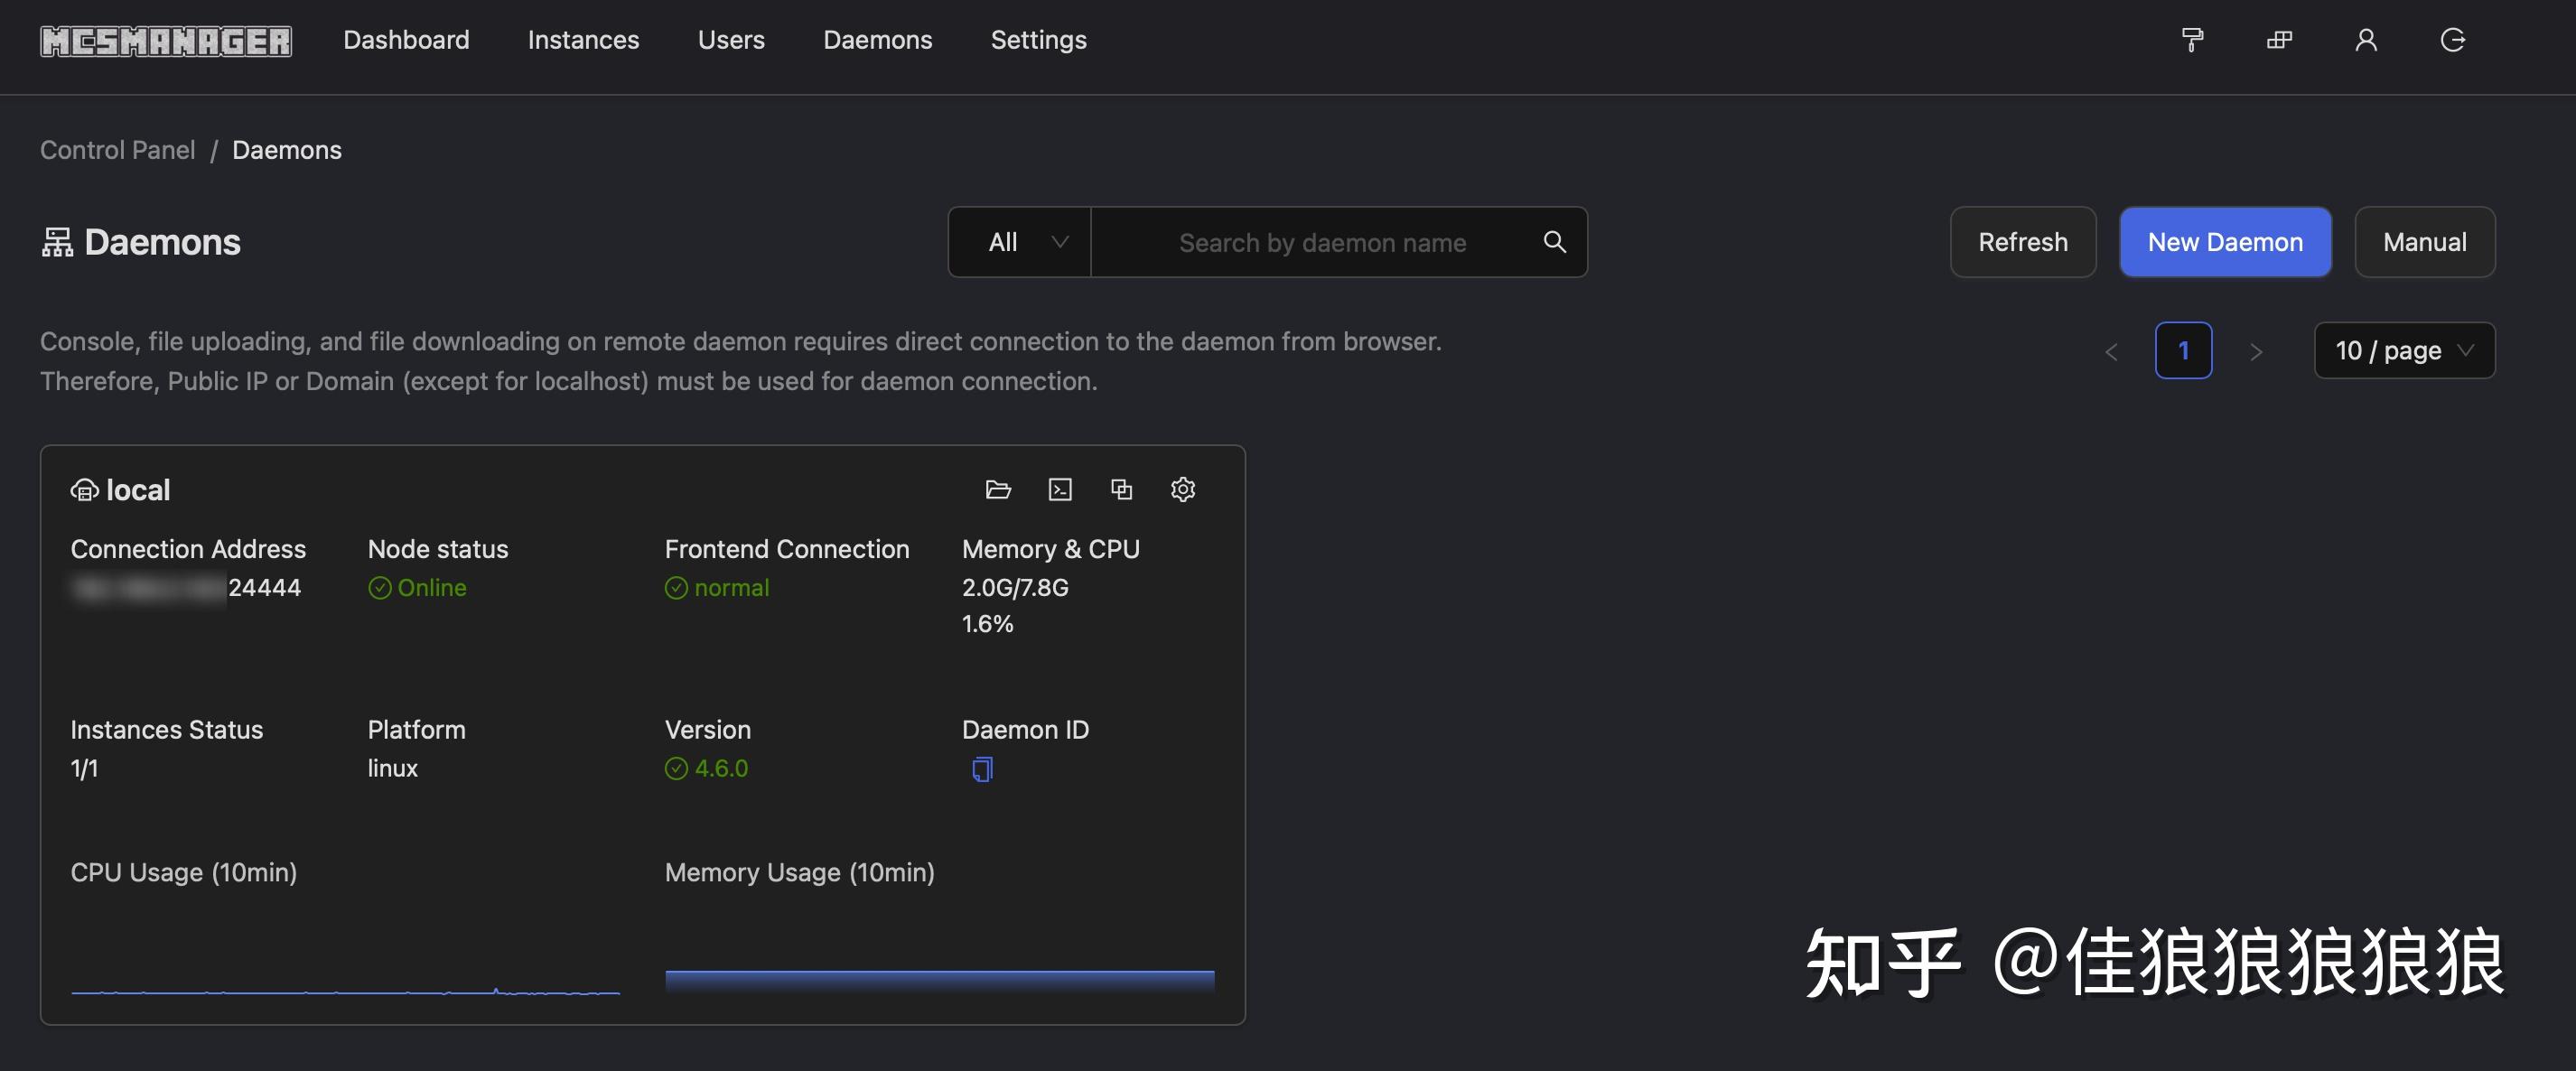The height and width of the screenshot is (1071, 2576).
Task: Click the Refresh button
Action: point(2022,242)
